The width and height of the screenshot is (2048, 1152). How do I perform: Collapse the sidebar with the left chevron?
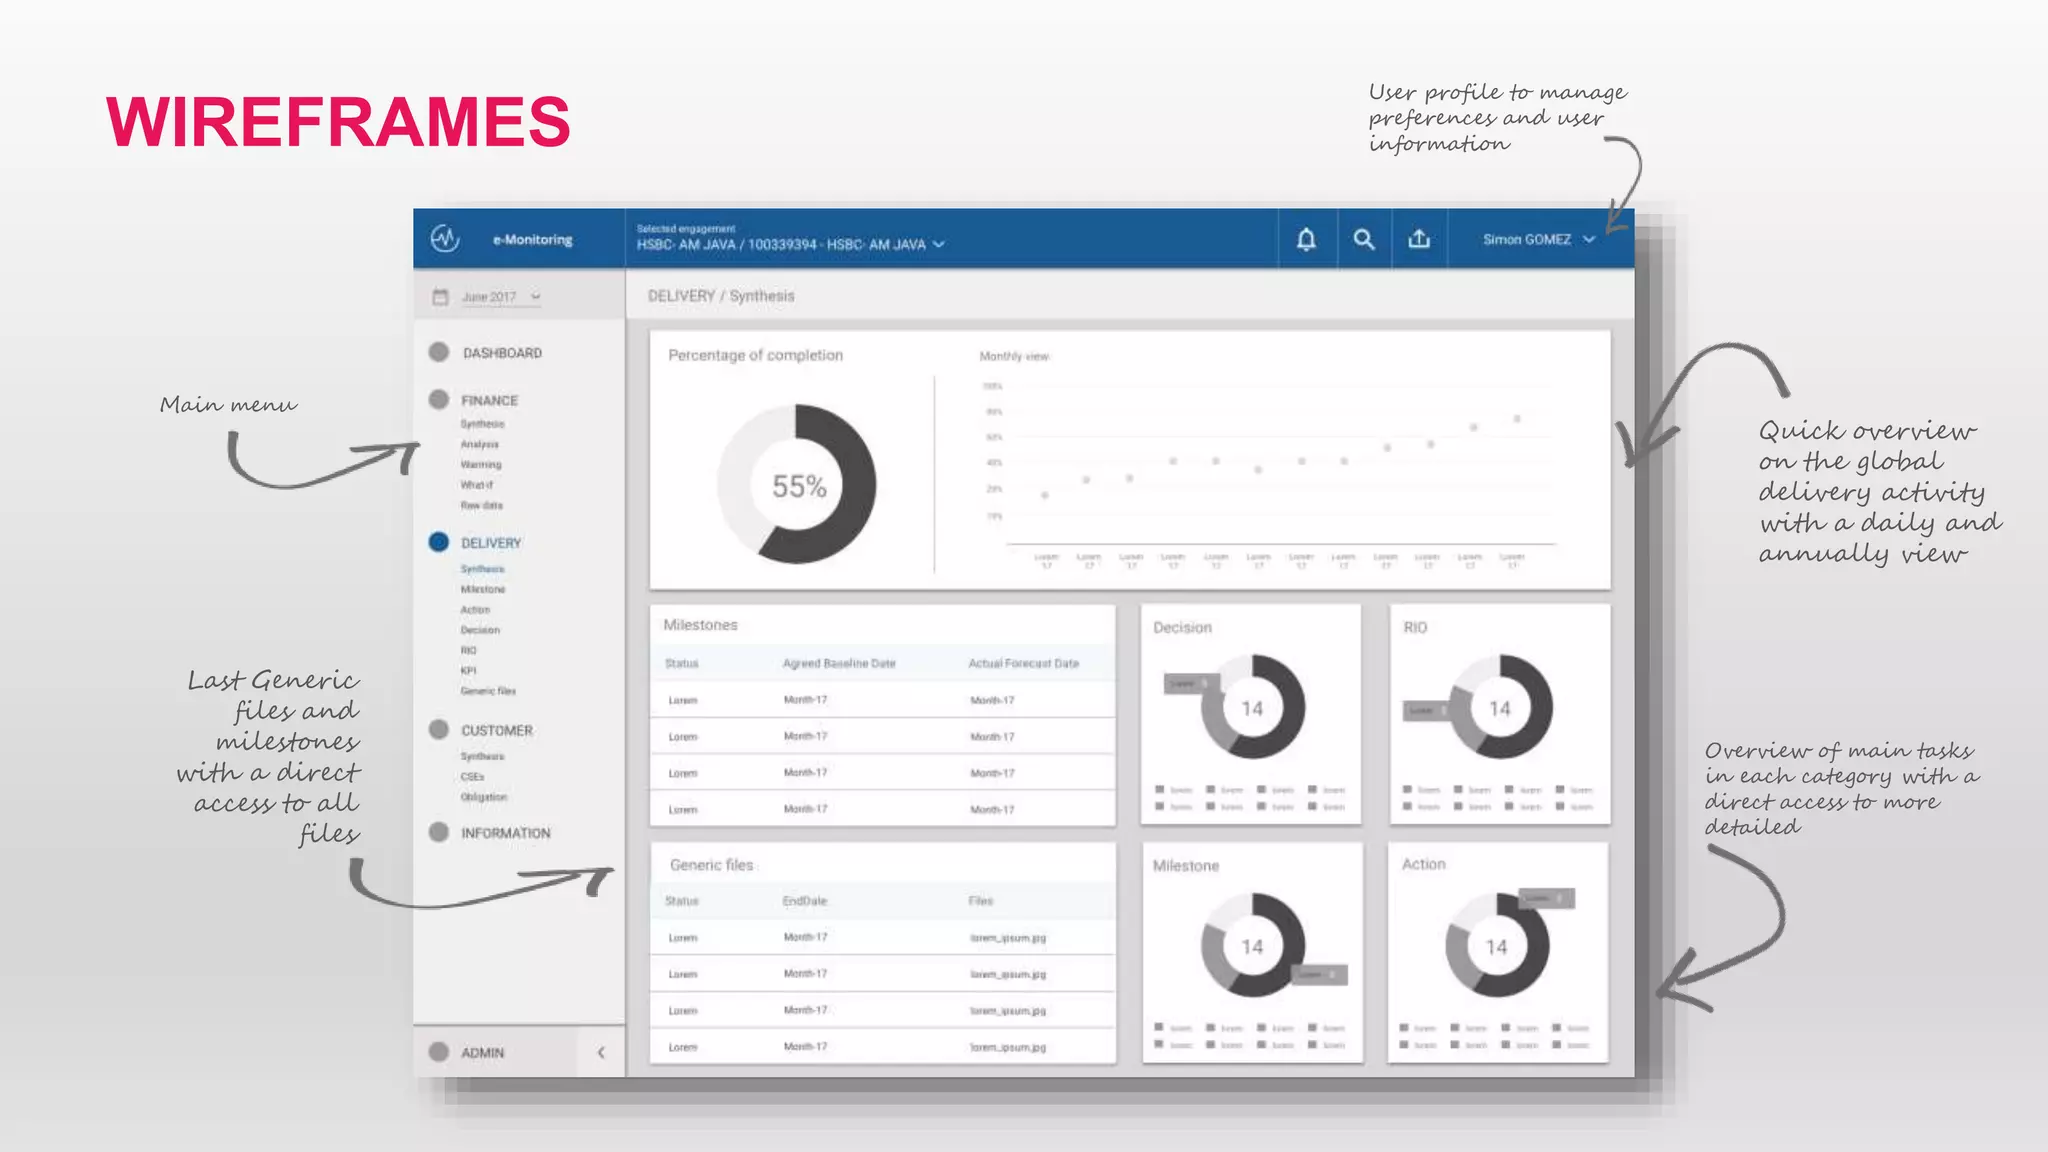[x=601, y=1052]
